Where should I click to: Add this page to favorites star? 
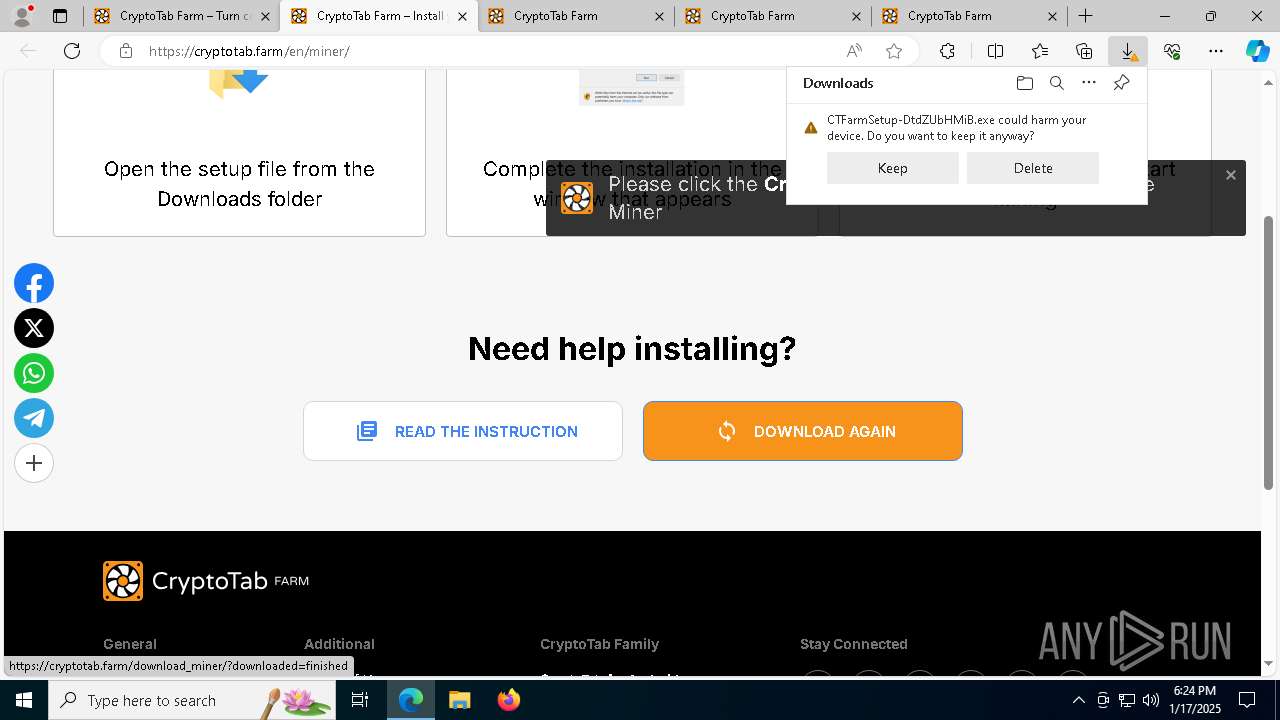[x=894, y=51]
